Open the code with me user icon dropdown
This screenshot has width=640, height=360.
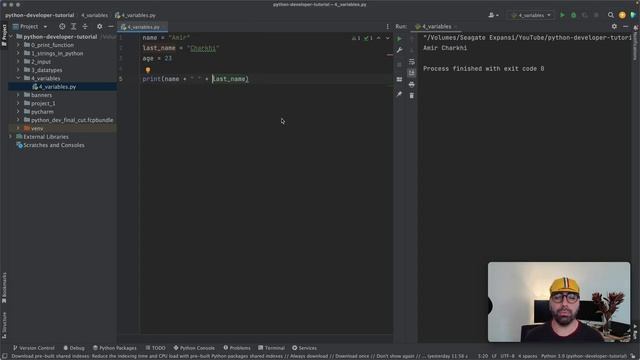pos(493,15)
